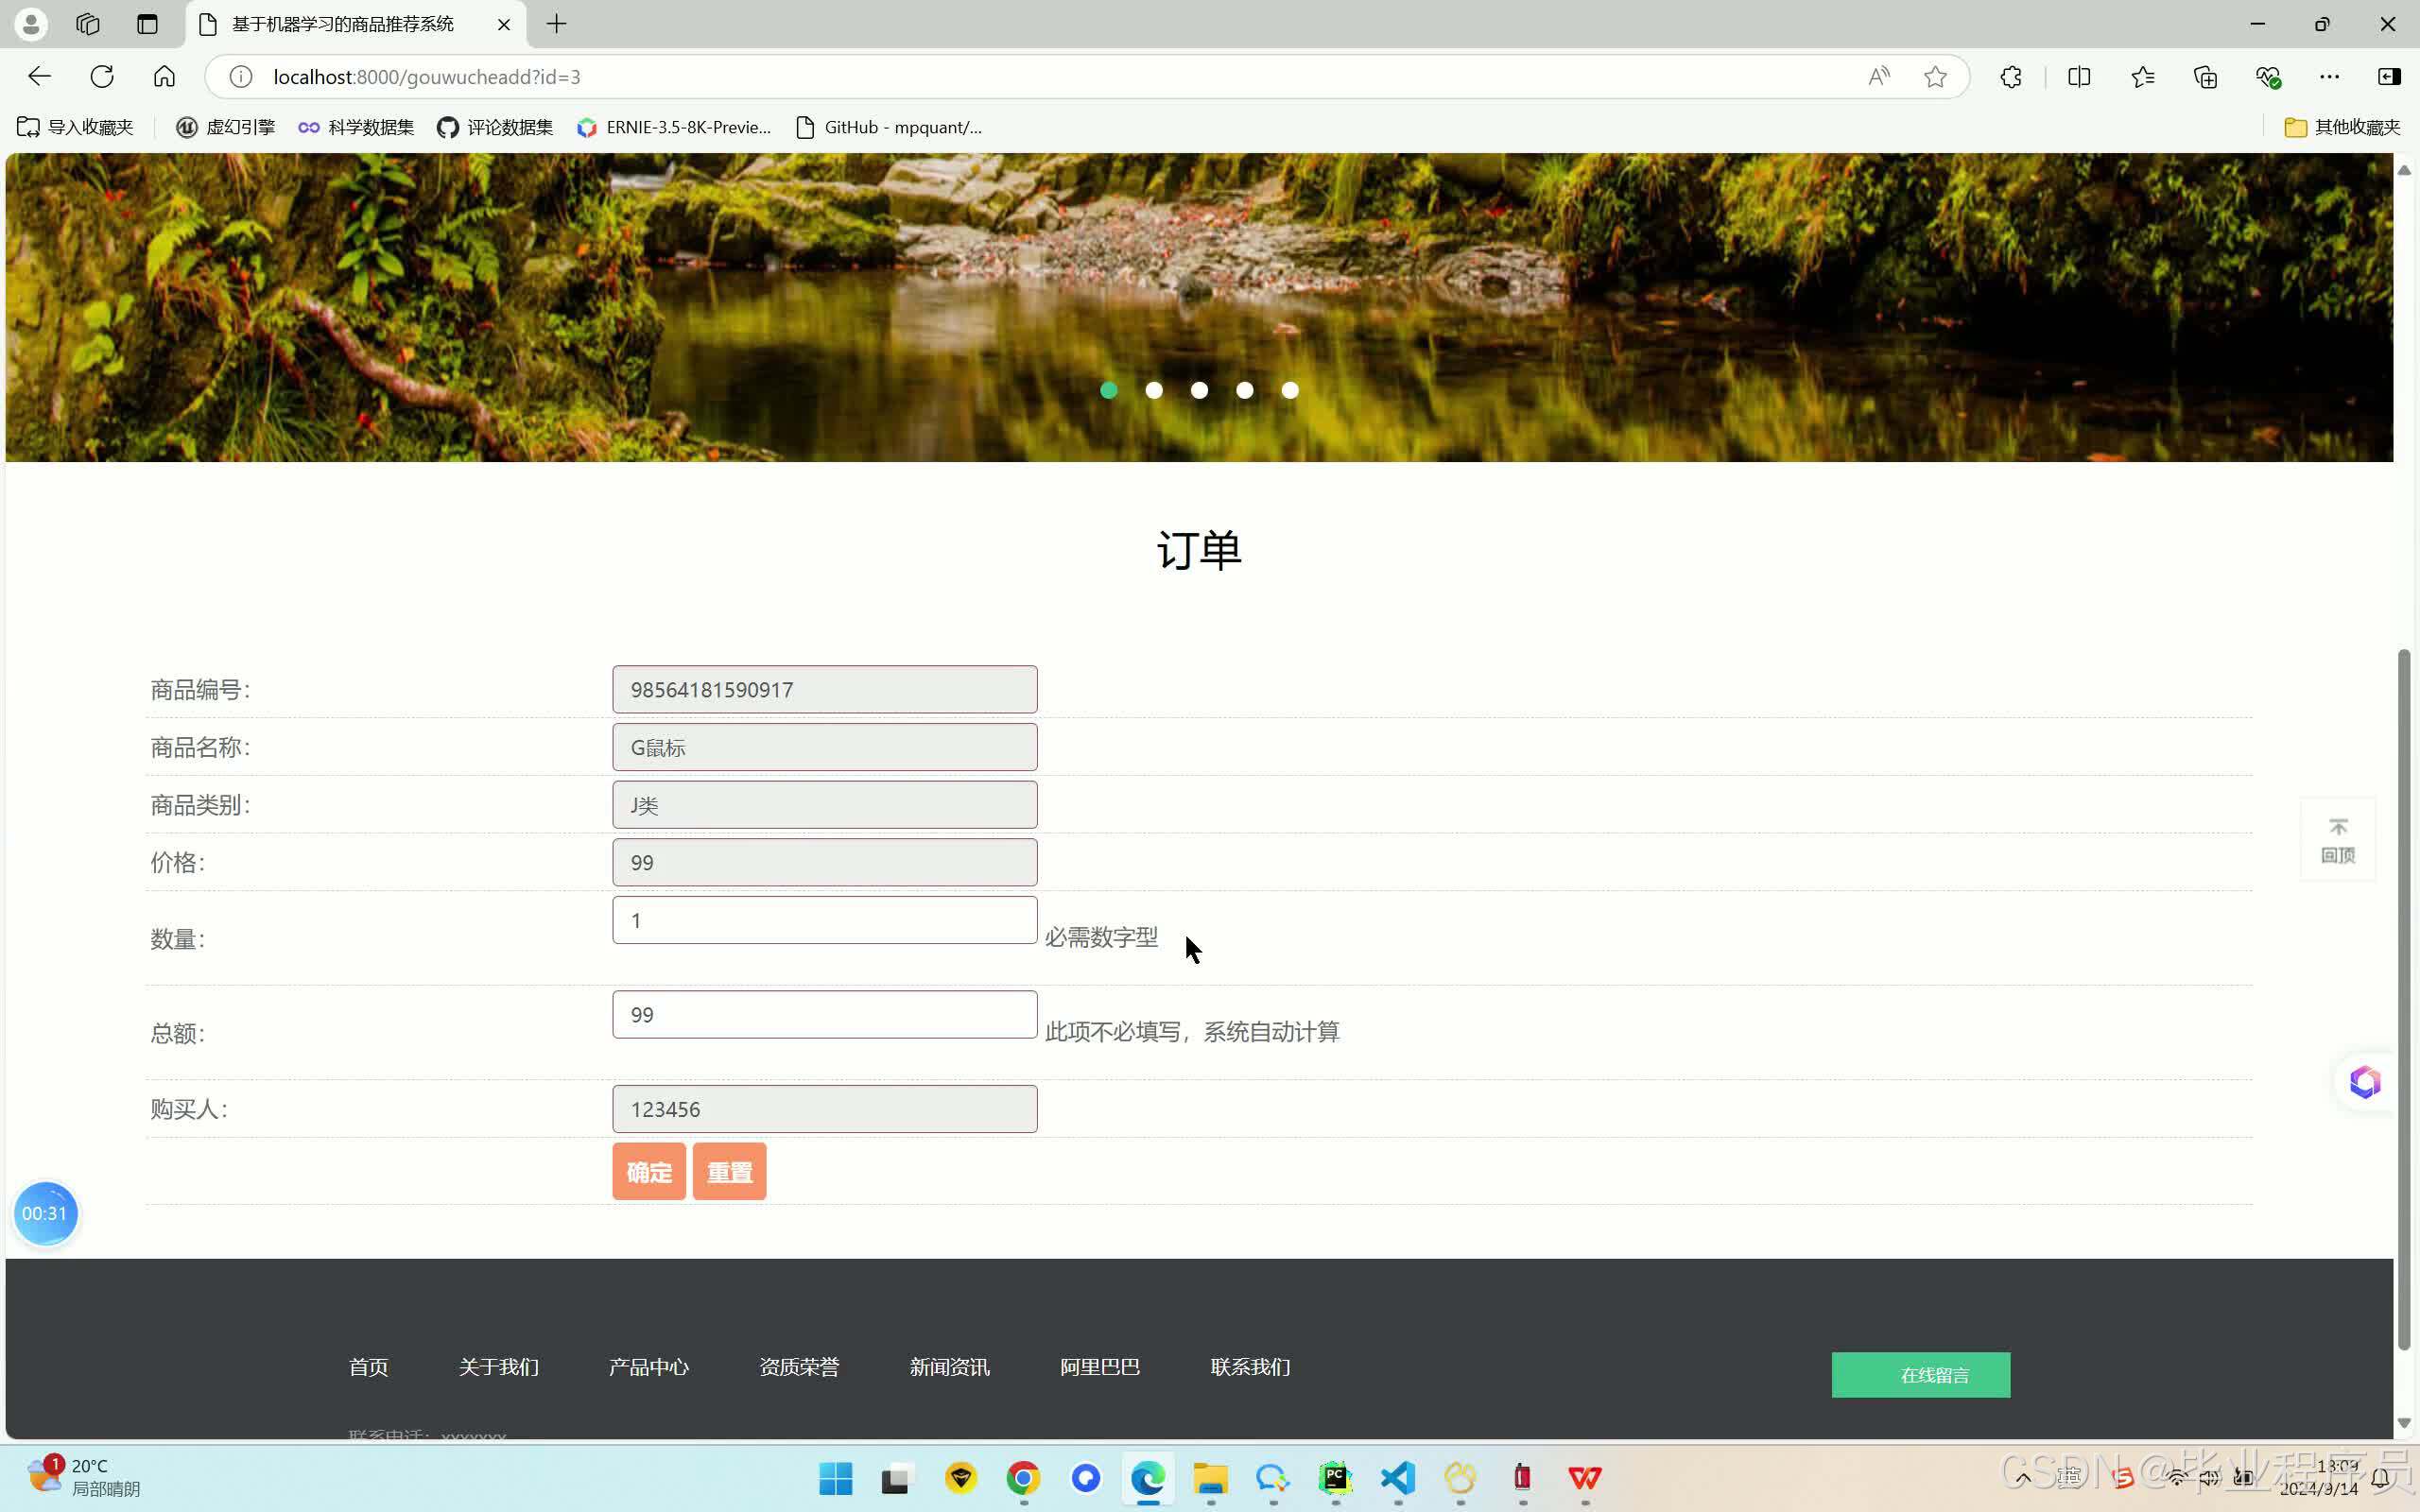Expand 其他收藏夹 folder

(2342, 127)
